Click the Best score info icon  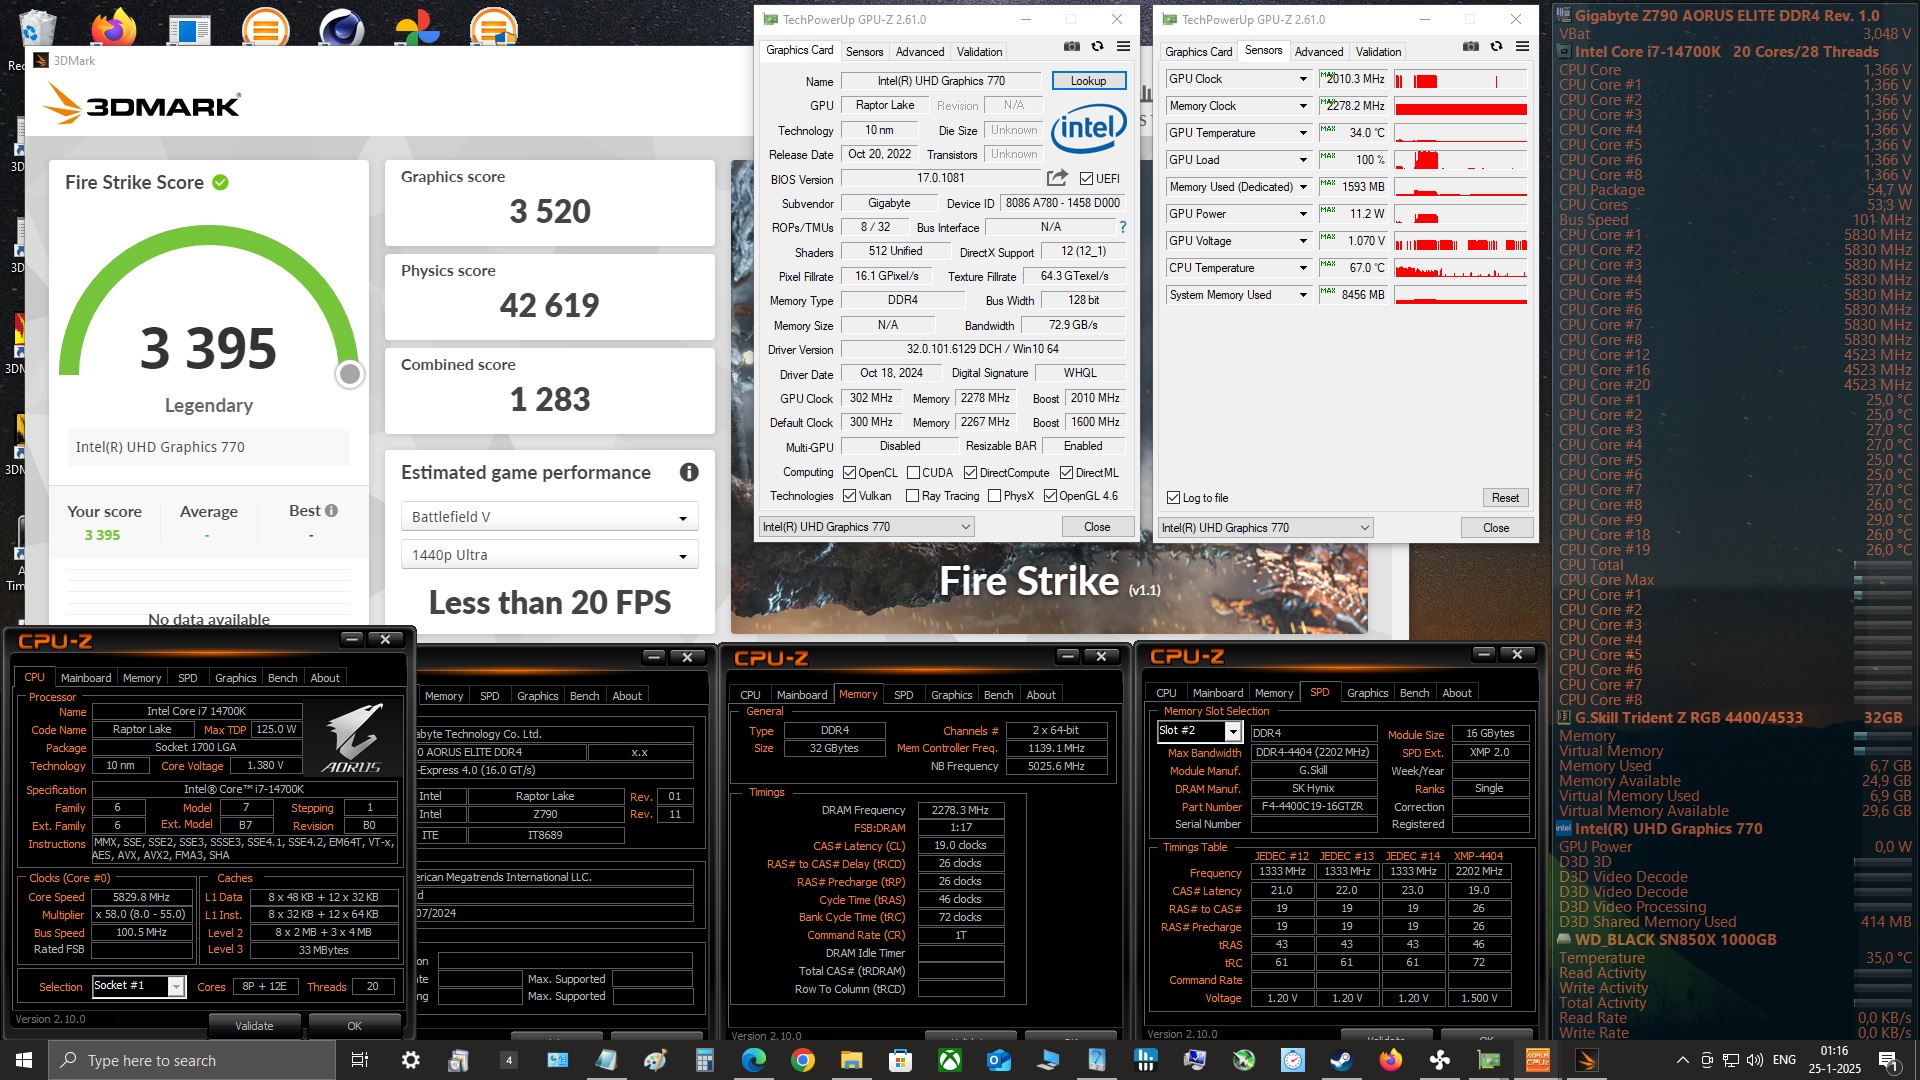coord(332,510)
